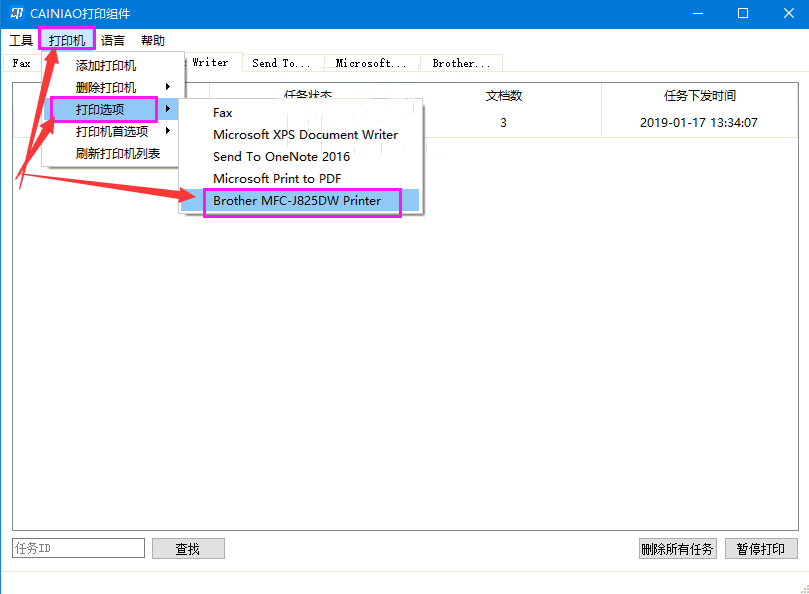Select 添加打印机 from the menu

click(106, 65)
